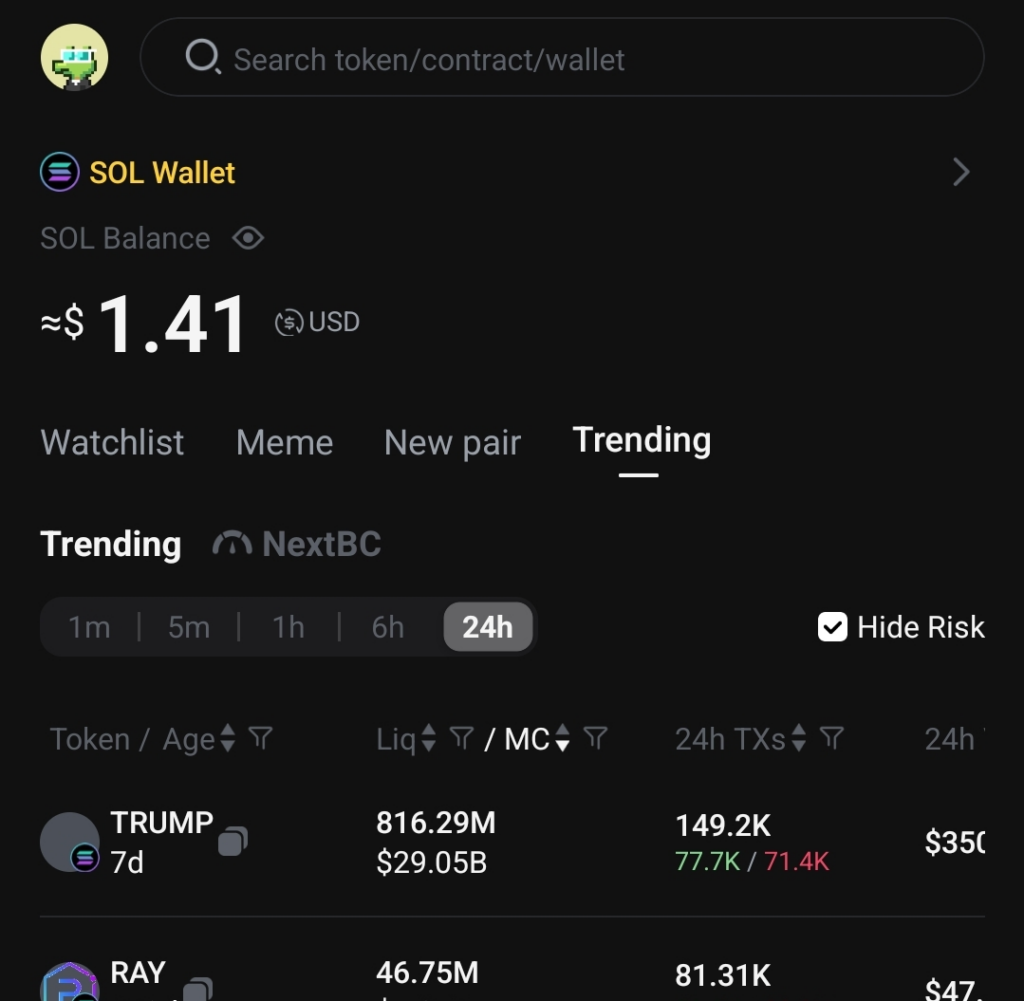Open the MC column filter funnel
The height and width of the screenshot is (1001, 1024).
[595, 739]
